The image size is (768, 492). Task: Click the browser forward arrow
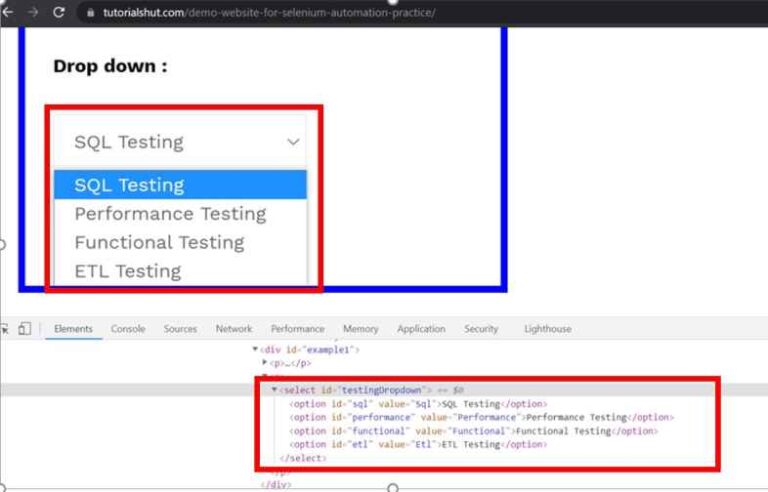coord(33,12)
